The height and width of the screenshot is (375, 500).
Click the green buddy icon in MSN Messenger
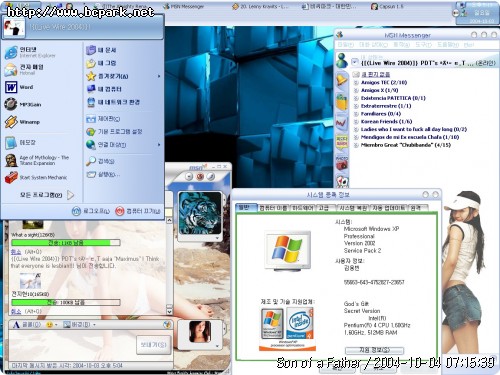coord(342,61)
